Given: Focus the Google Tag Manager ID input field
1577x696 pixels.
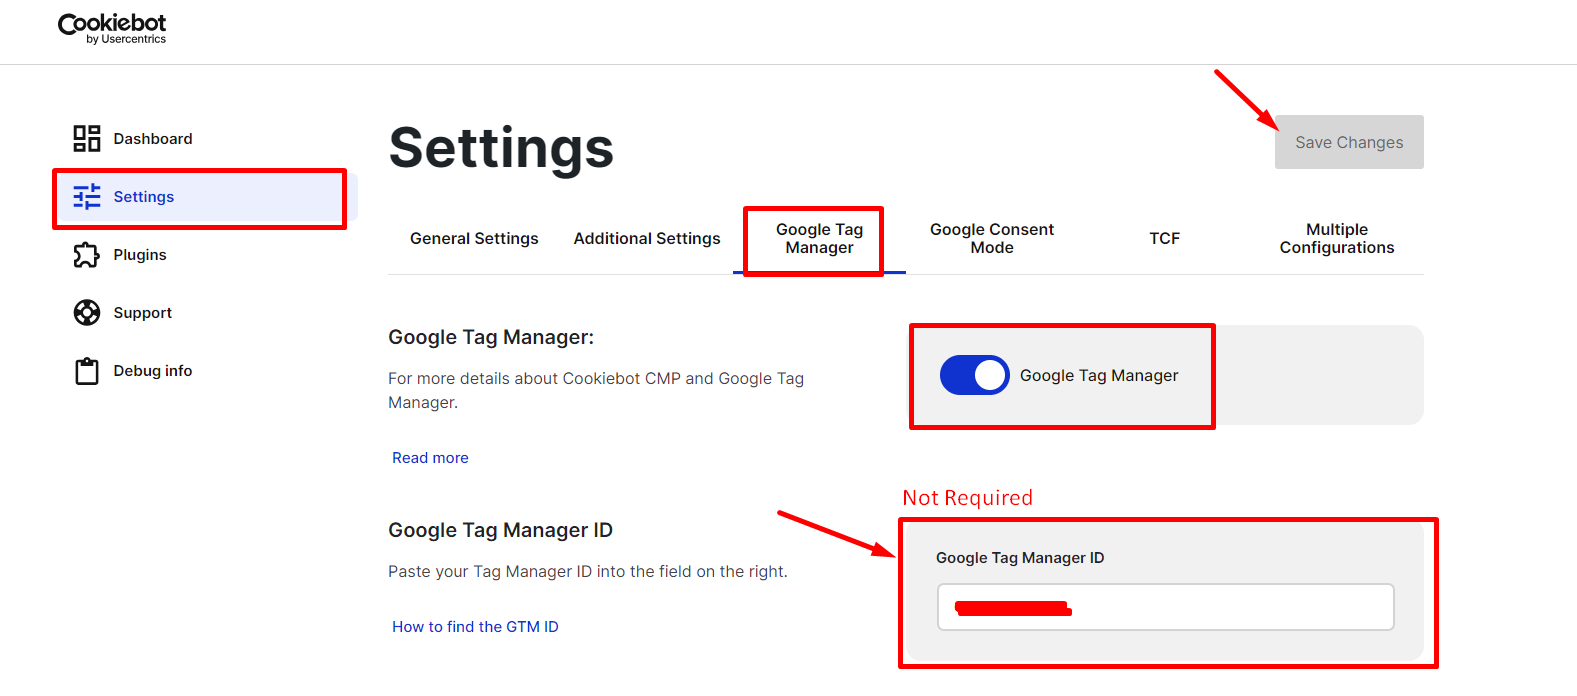Looking at the screenshot, I should point(1165,607).
